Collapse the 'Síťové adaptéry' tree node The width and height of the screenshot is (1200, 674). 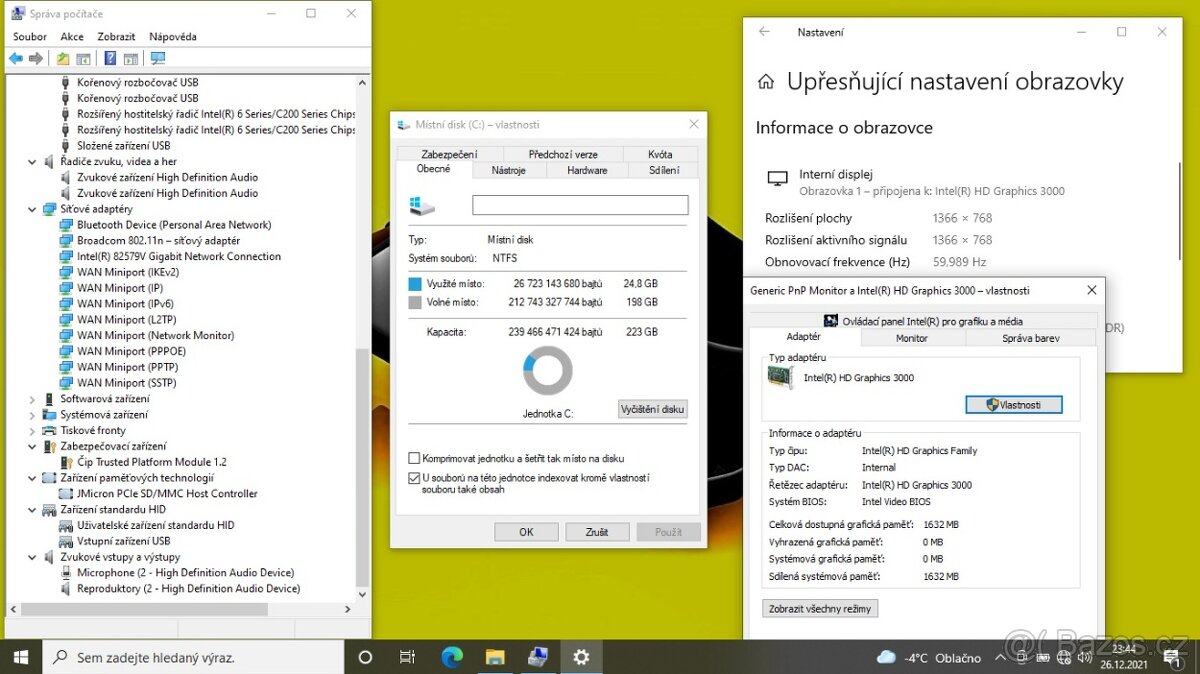tap(31, 208)
